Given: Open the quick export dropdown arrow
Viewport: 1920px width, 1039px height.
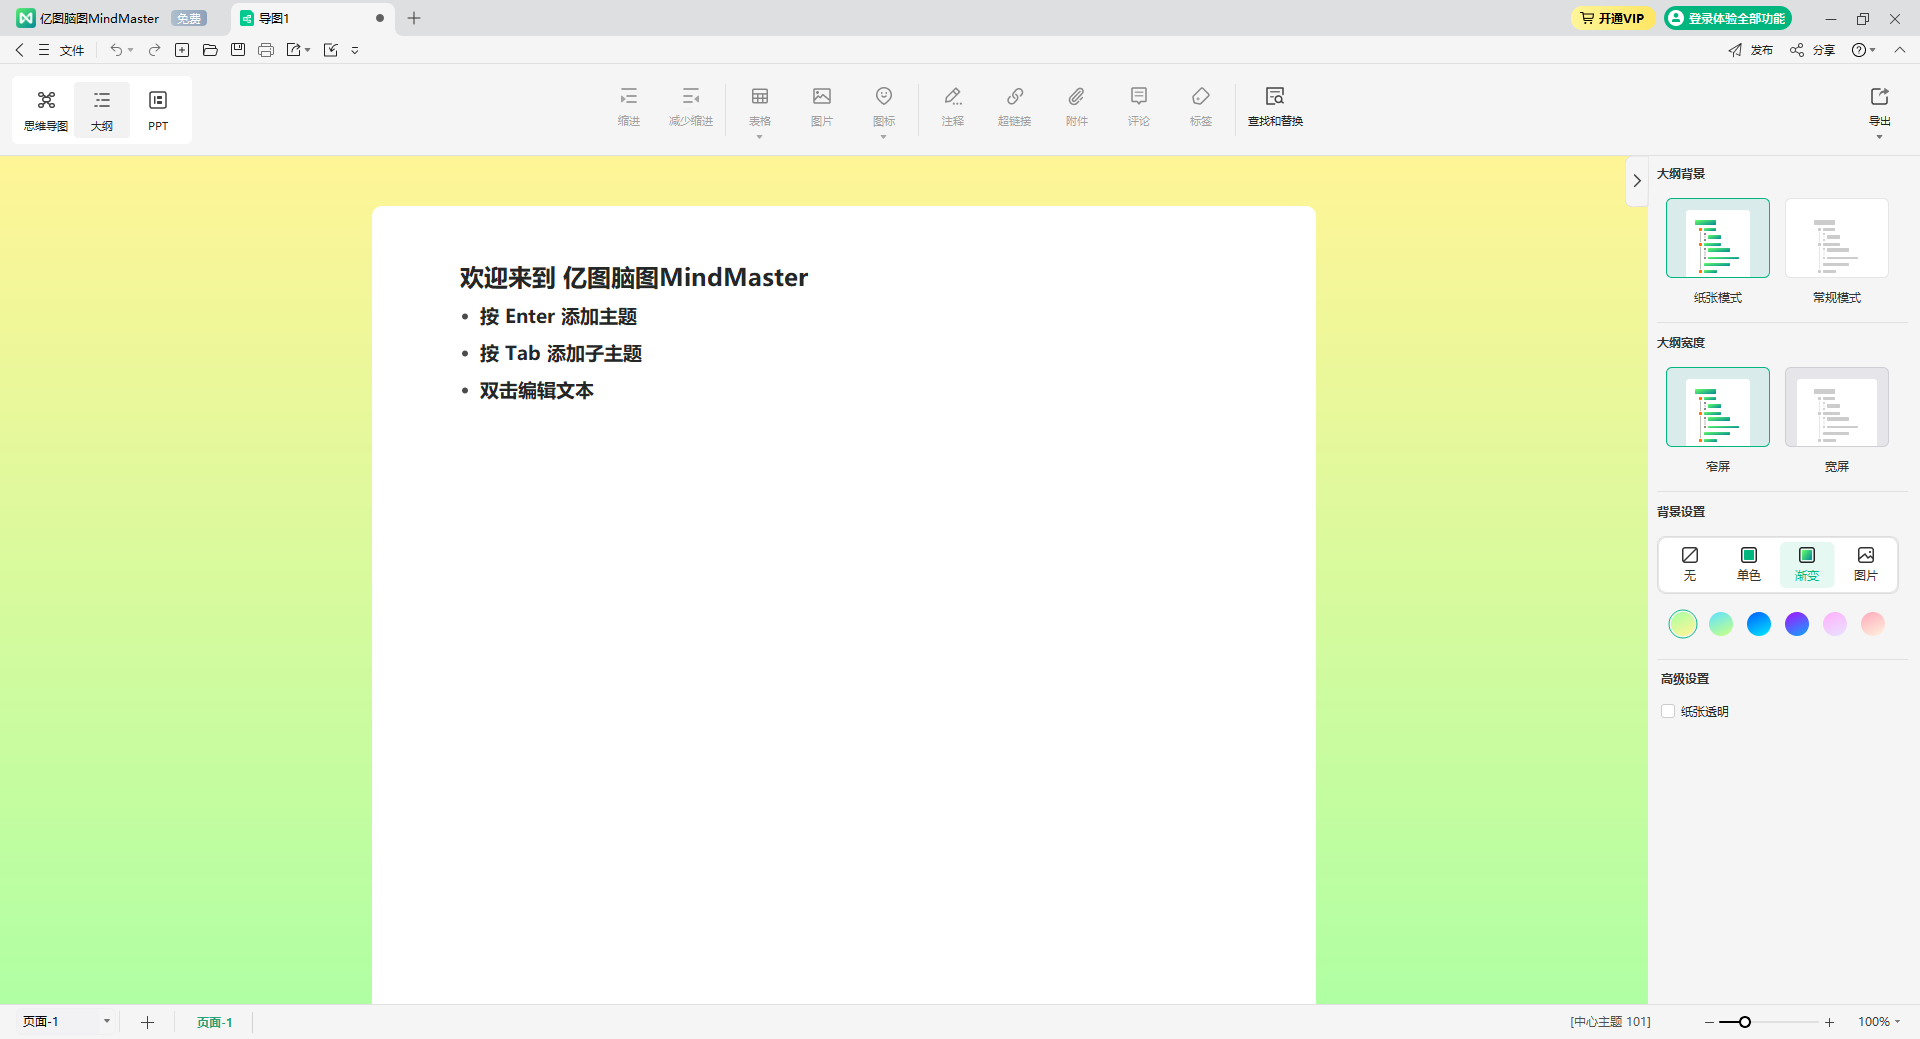Looking at the screenshot, I should pos(308,50).
